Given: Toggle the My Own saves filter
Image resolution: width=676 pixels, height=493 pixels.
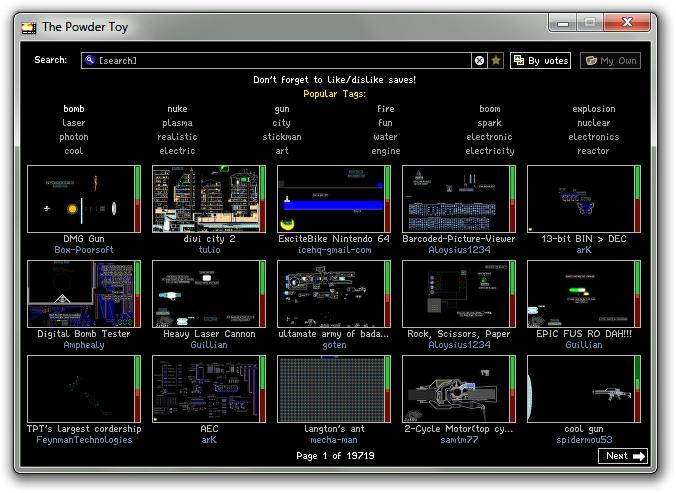Looking at the screenshot, I should click(610, 61).
